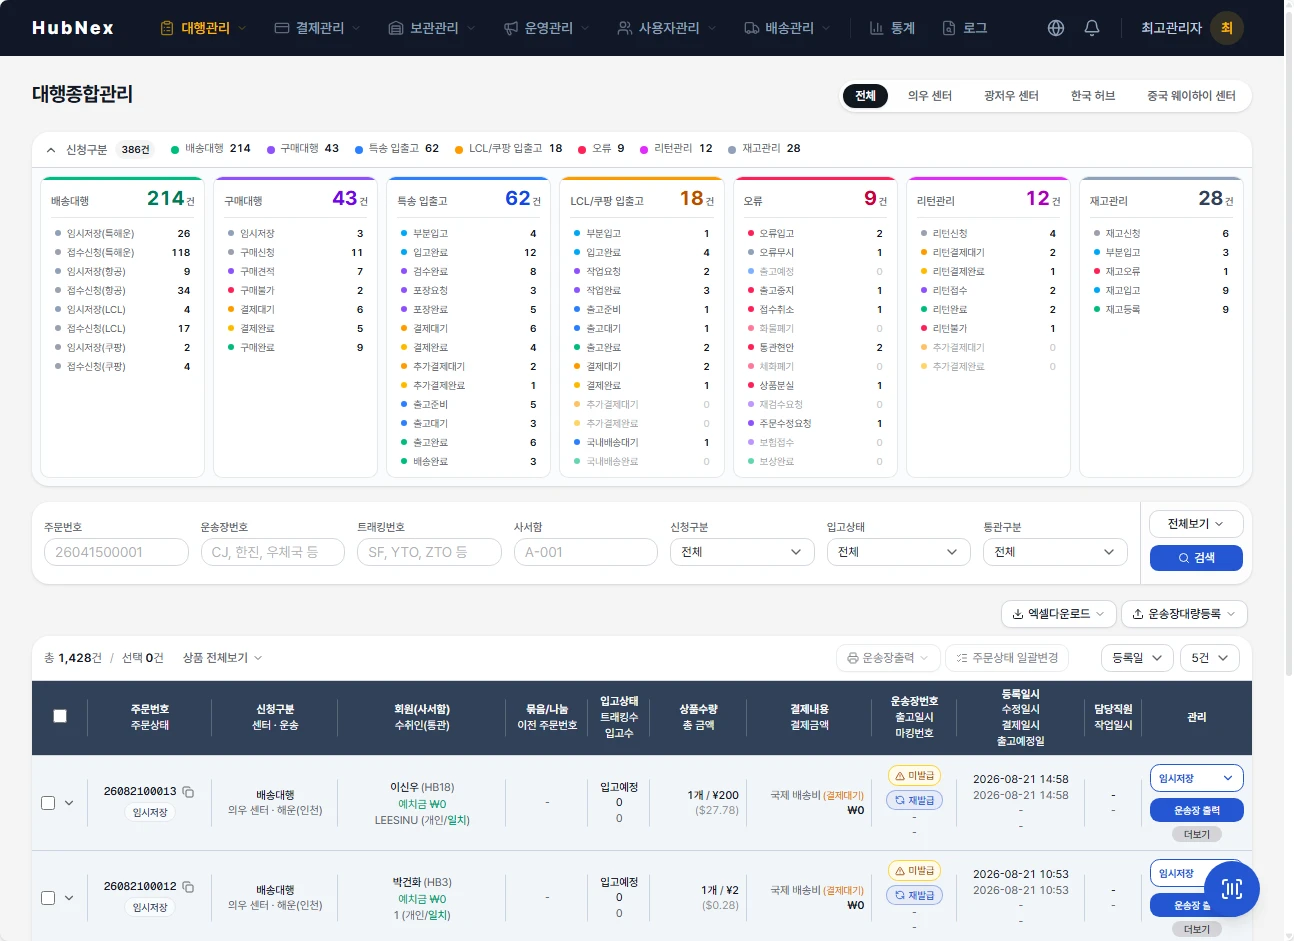Open the language globe icon

[1056, 28]
